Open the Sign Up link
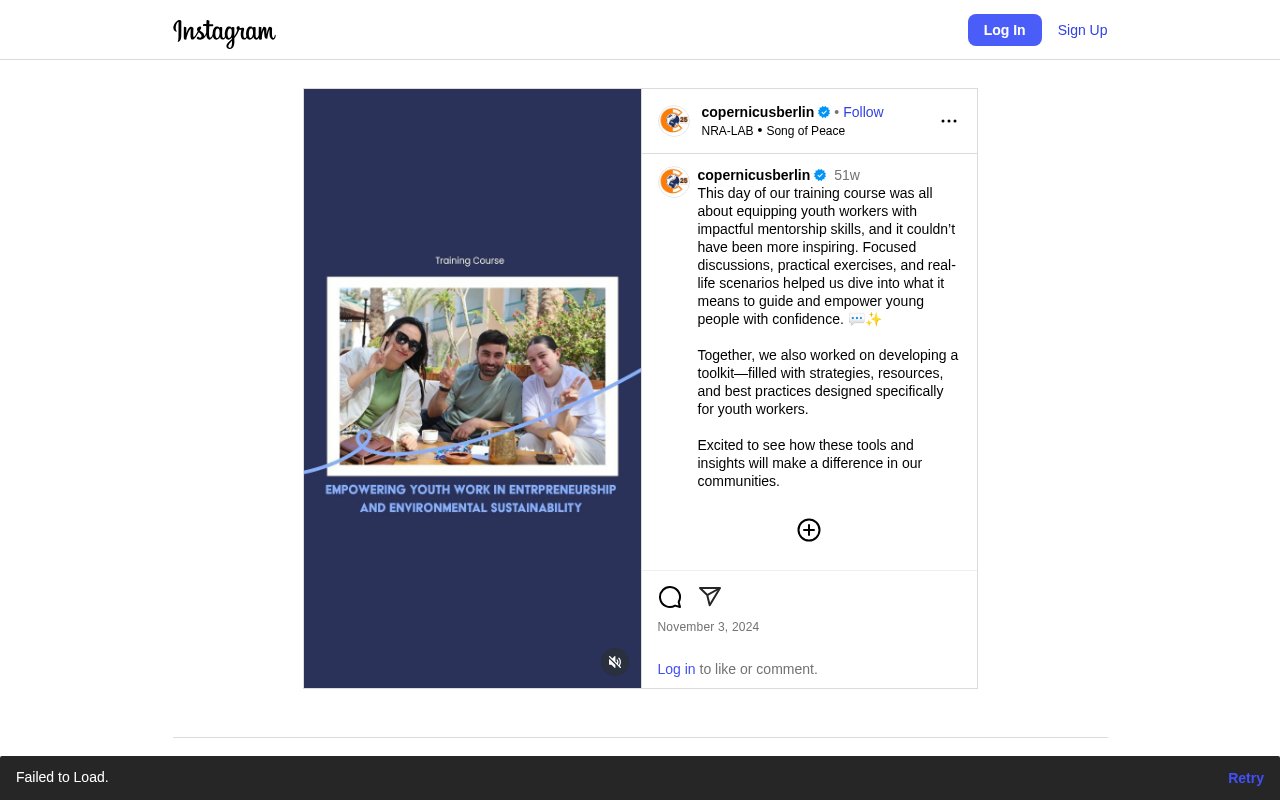 point(1082,30)
